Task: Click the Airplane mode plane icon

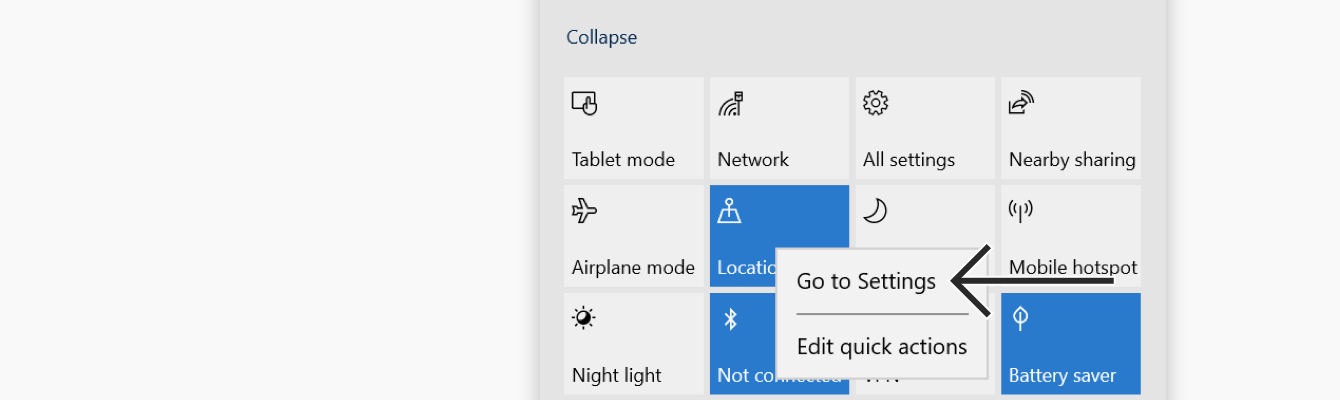Action: coord(584,211)
